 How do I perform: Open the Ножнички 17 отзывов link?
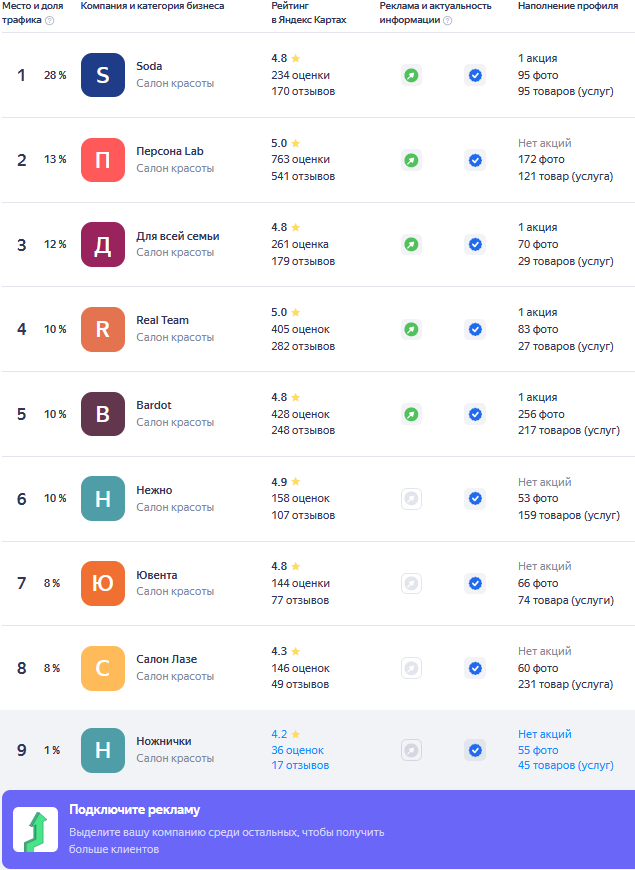tap(300, 766)
